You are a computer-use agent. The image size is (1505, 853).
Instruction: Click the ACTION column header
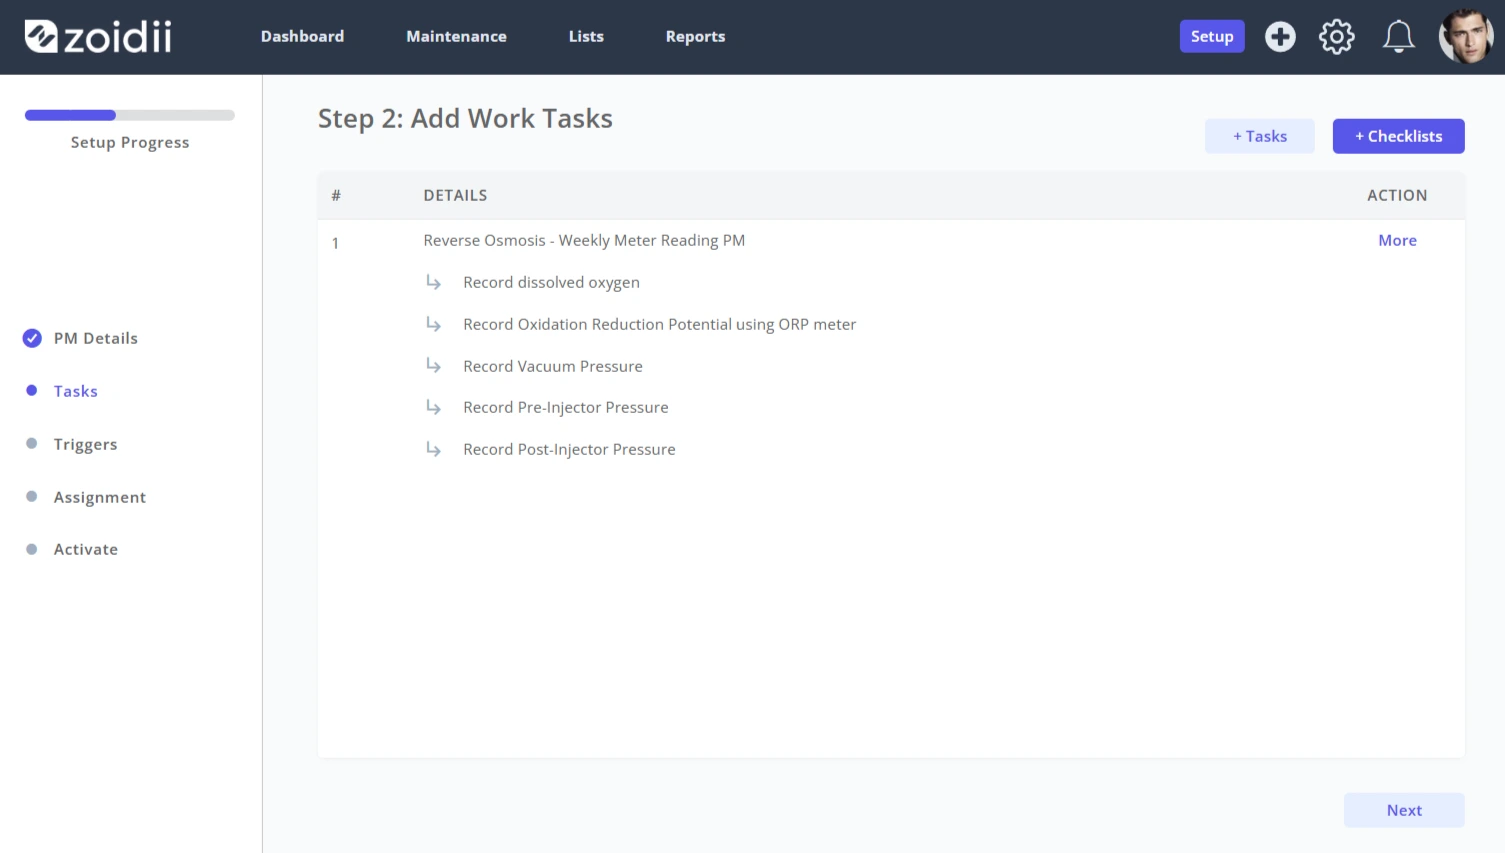[x=1397, y=195]
